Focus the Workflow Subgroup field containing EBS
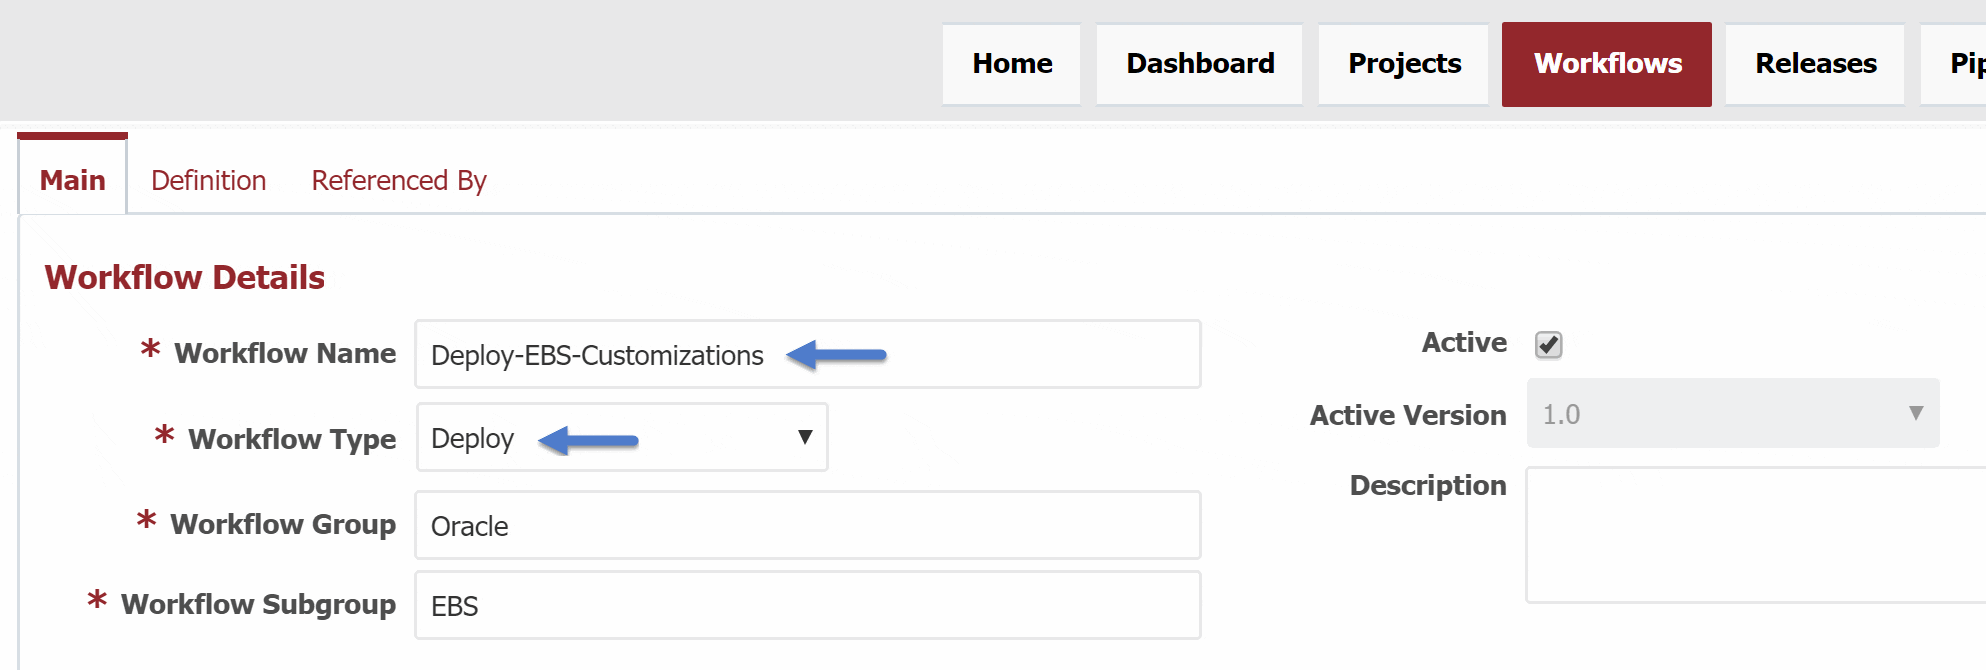The image size is (1986, 670). 808,605
